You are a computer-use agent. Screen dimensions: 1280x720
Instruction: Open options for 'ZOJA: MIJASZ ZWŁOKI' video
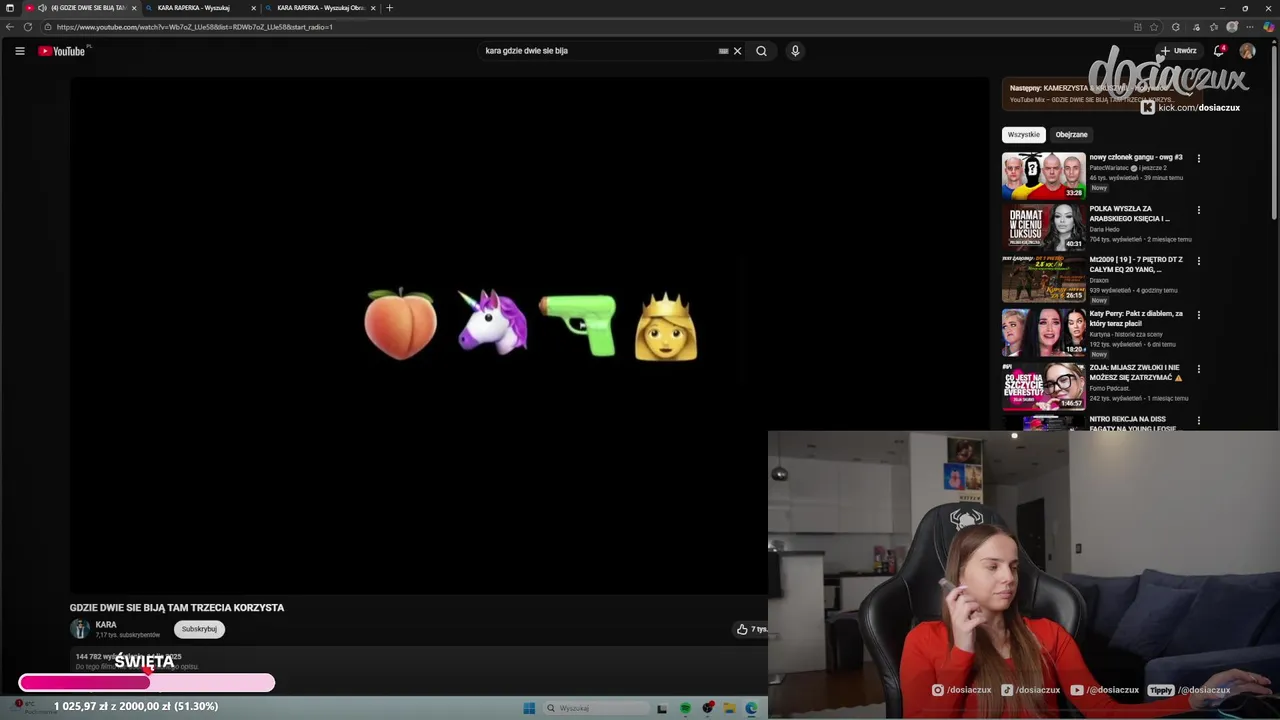pos(1199,369)
